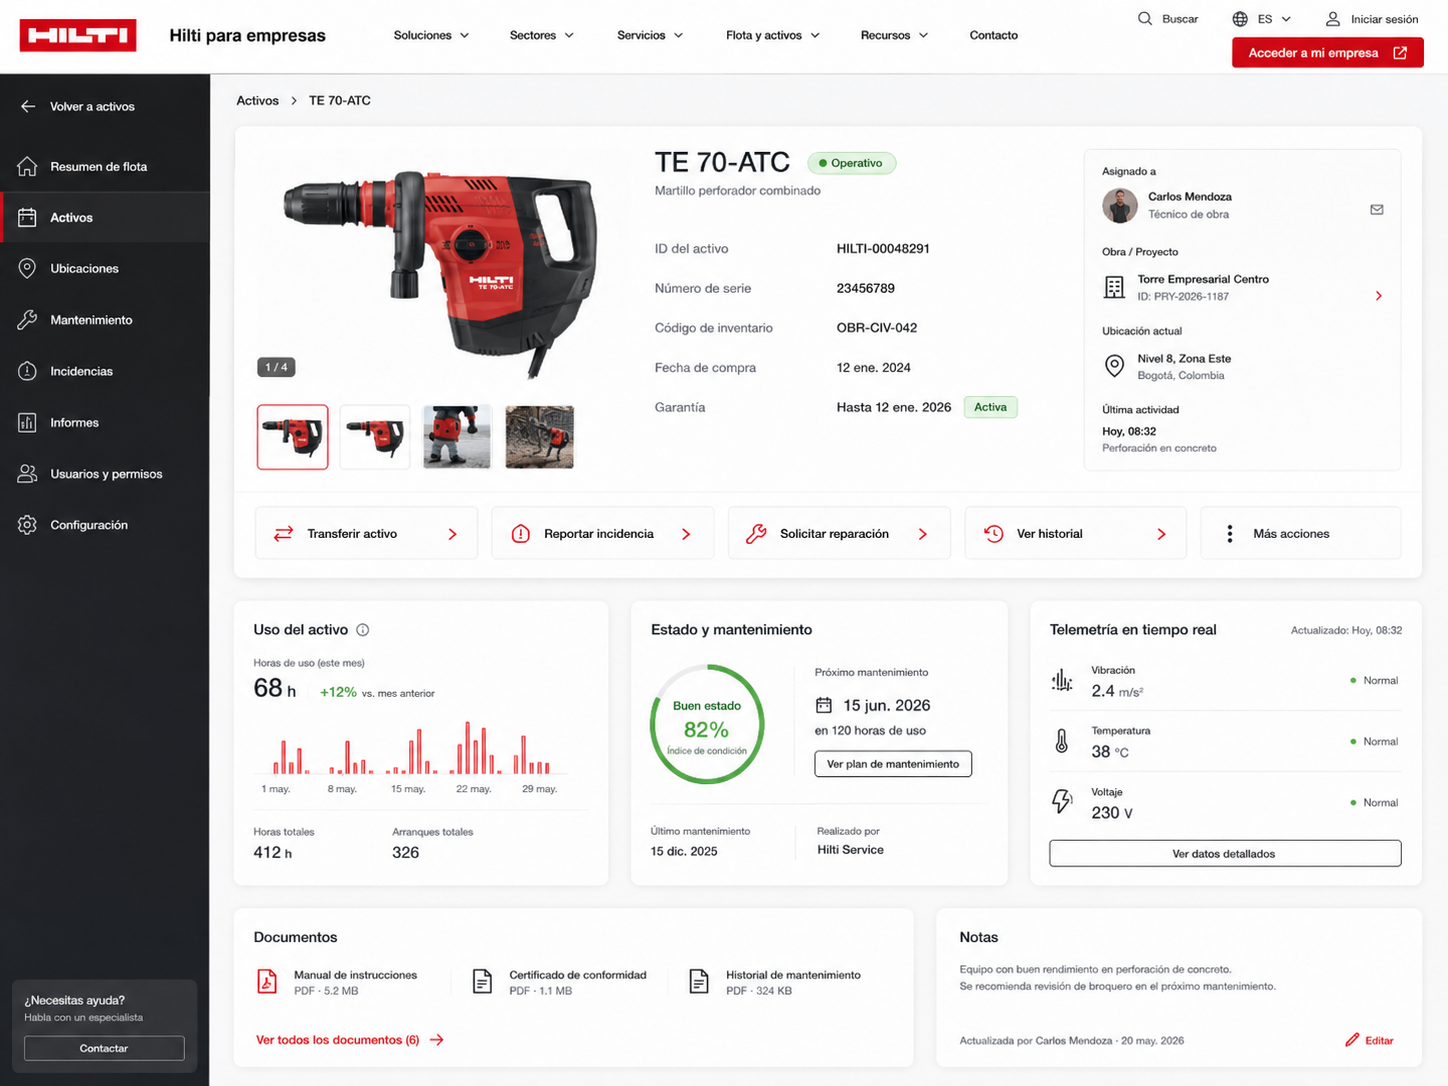Click the calendar icon beside 15 jun. 2026
Image resolution: width=1448 pixels, height=1086 pixels.
[x=823, y=705]
